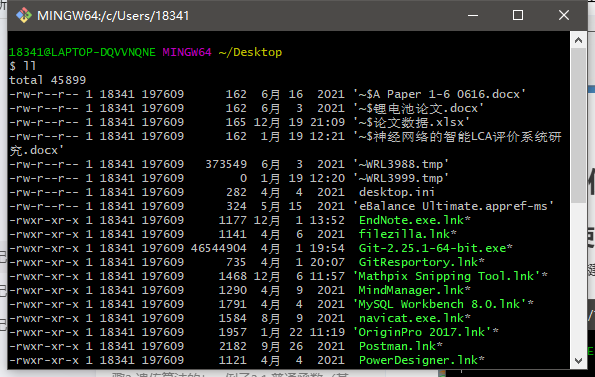
Task: Click the '$ ll' command line
Action: click(x=23, y=66)
